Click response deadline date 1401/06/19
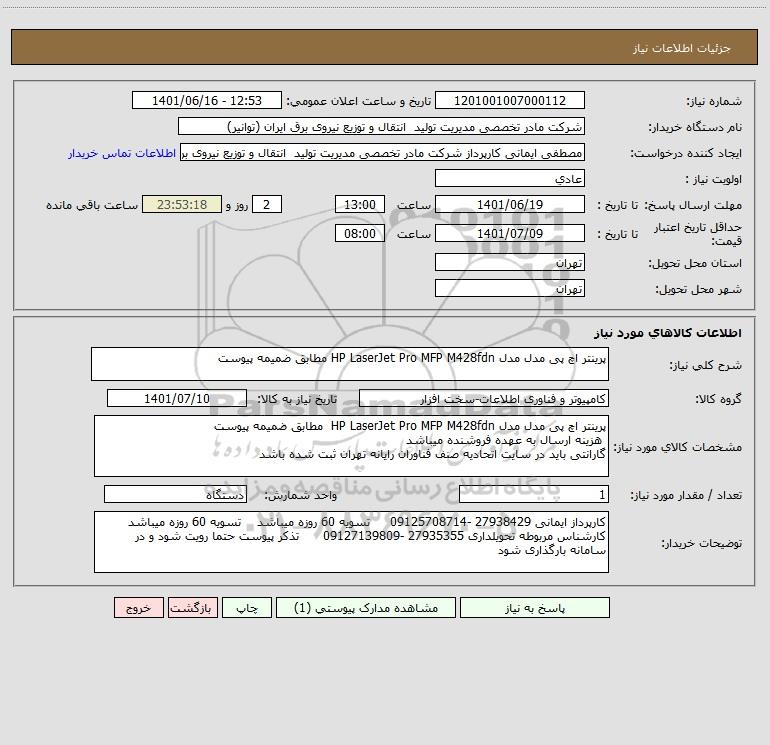 (510, 204)
